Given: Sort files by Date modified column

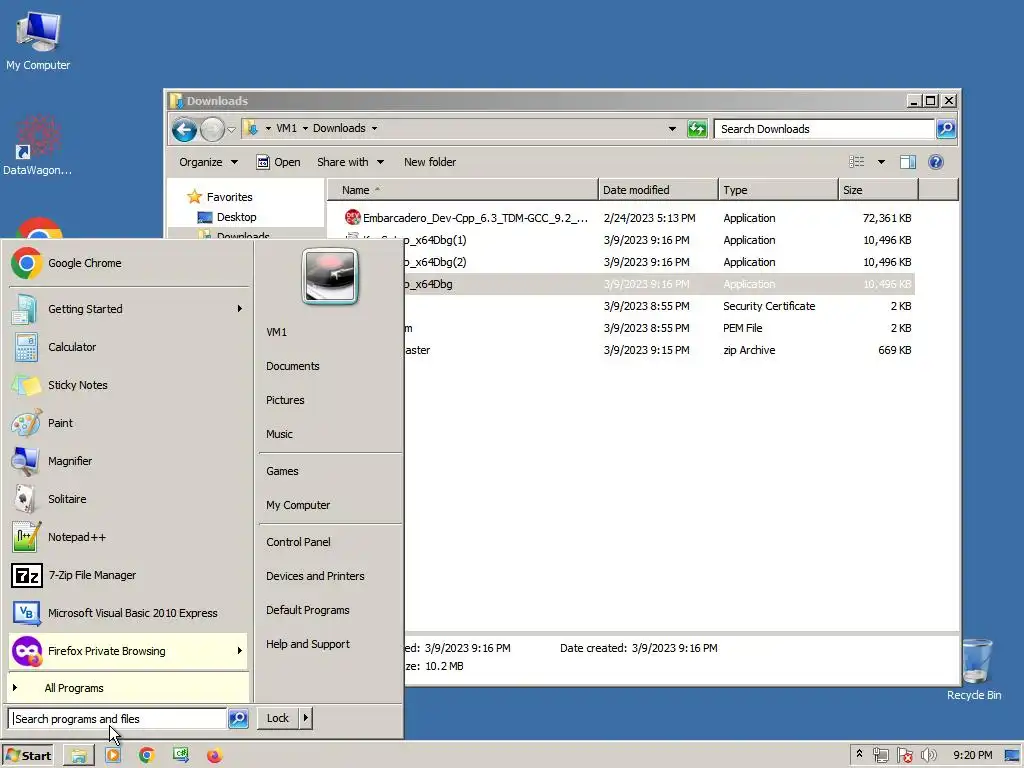Looking at the screenshot, I should click(x=658, y=190).
